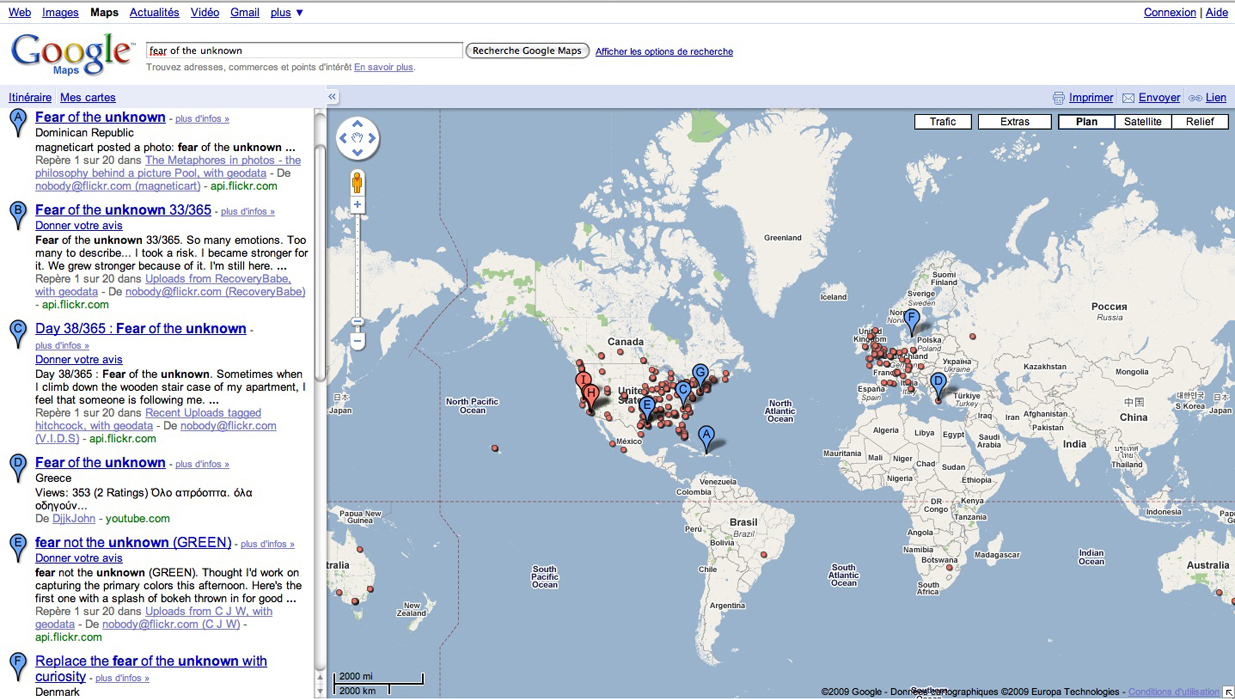Toggle the Extras map layer

pos(1015,122)
